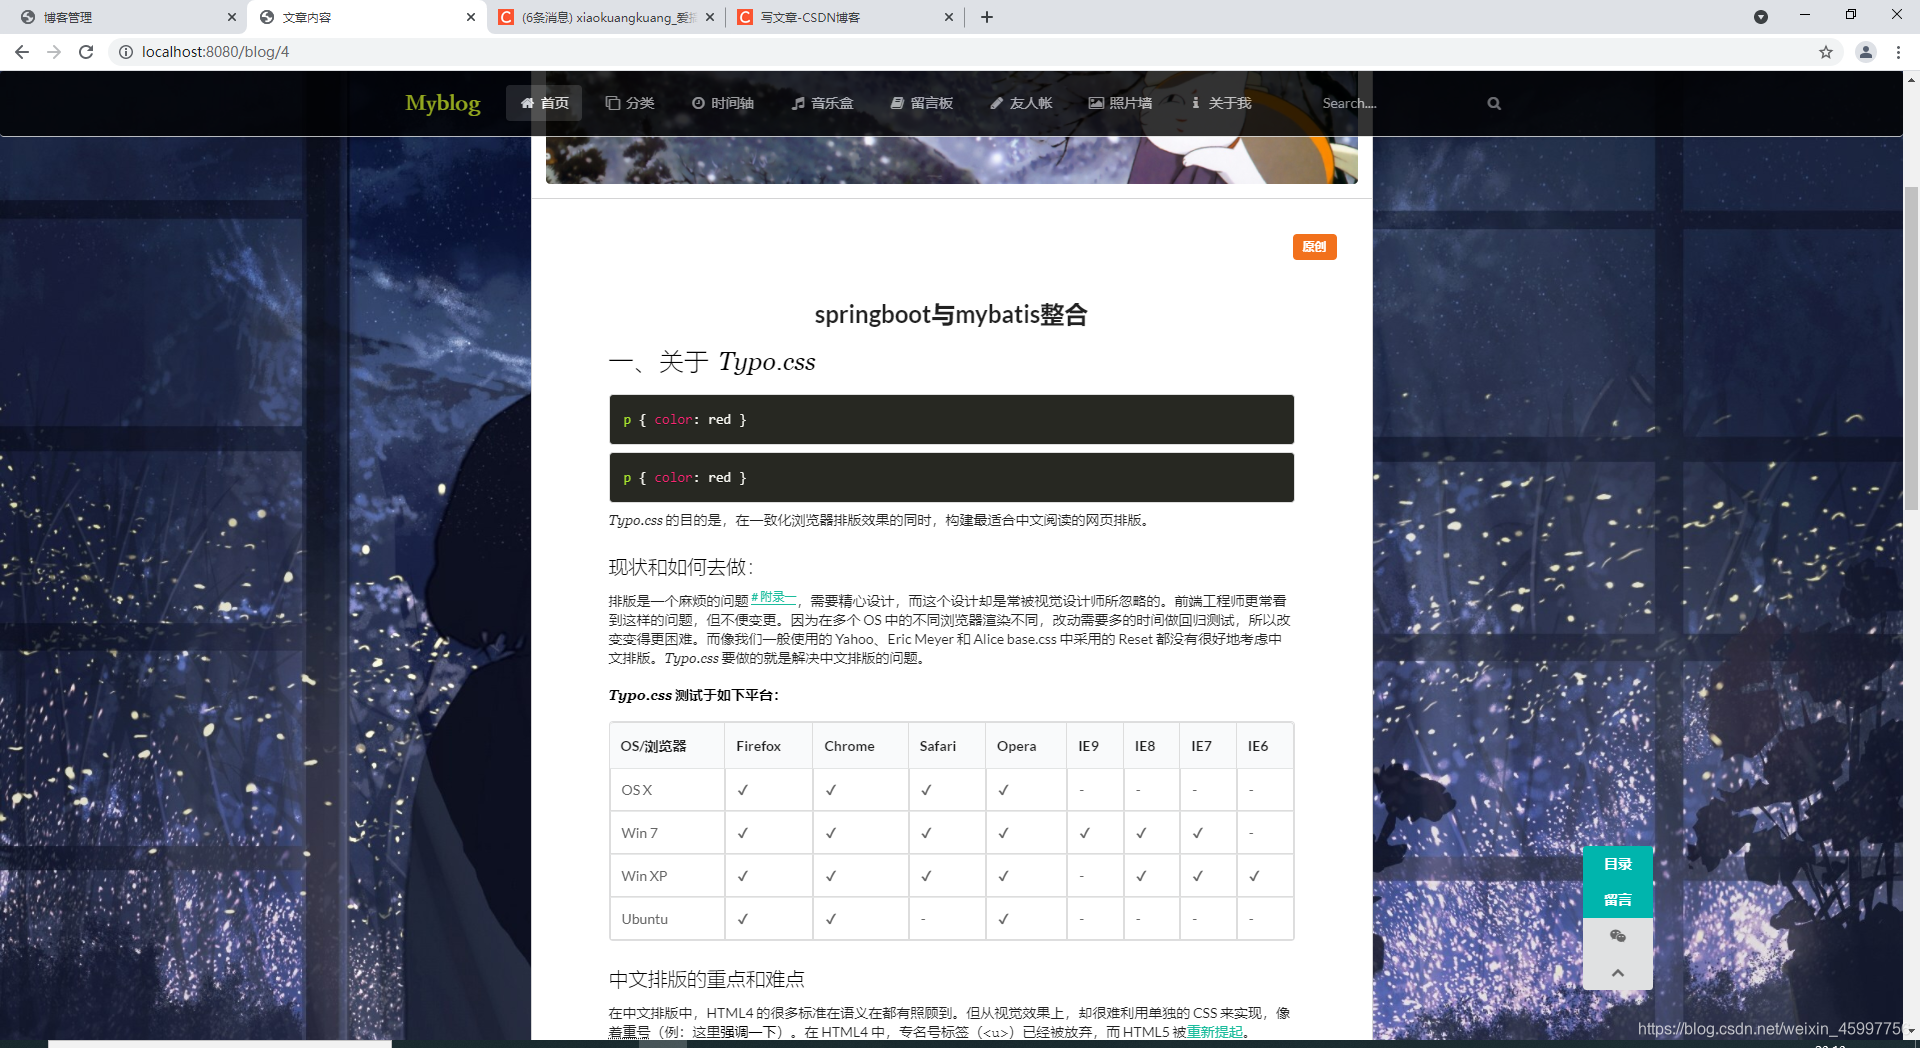Go to the 时间轴 timeline page
This screenshot has width=1920, height=1048.
pos(723,103)
